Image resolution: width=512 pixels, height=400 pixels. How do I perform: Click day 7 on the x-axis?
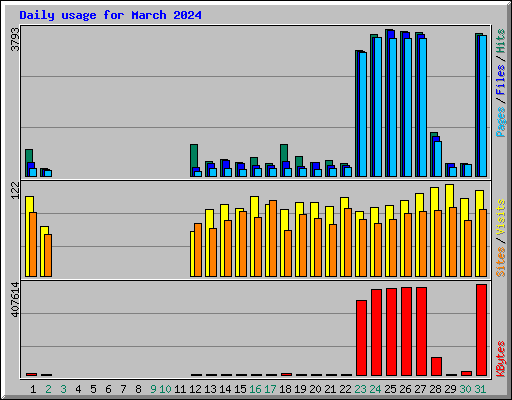tap(123, 389)
